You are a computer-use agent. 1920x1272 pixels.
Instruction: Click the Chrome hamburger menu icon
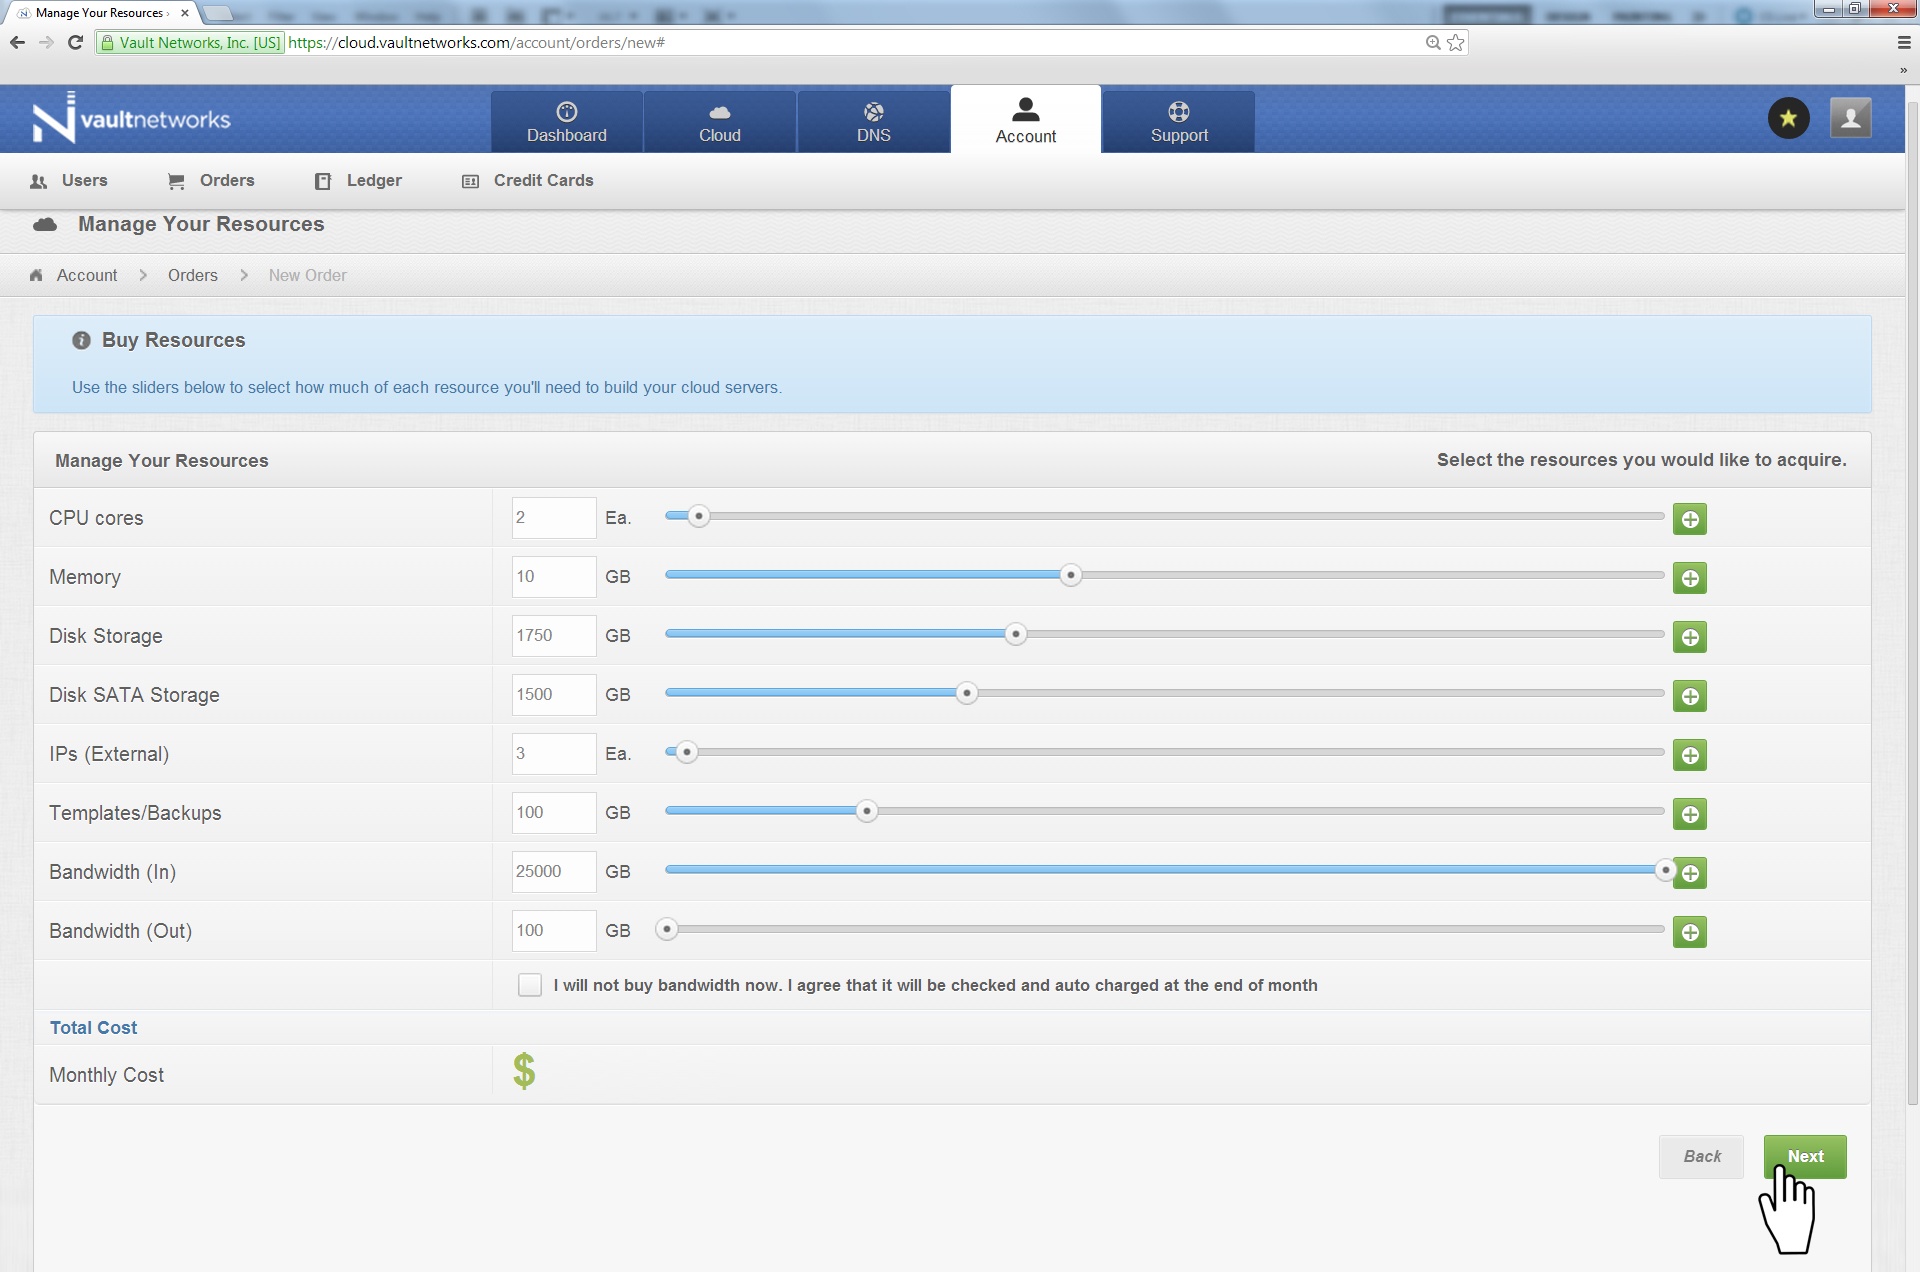(1903, 43)
